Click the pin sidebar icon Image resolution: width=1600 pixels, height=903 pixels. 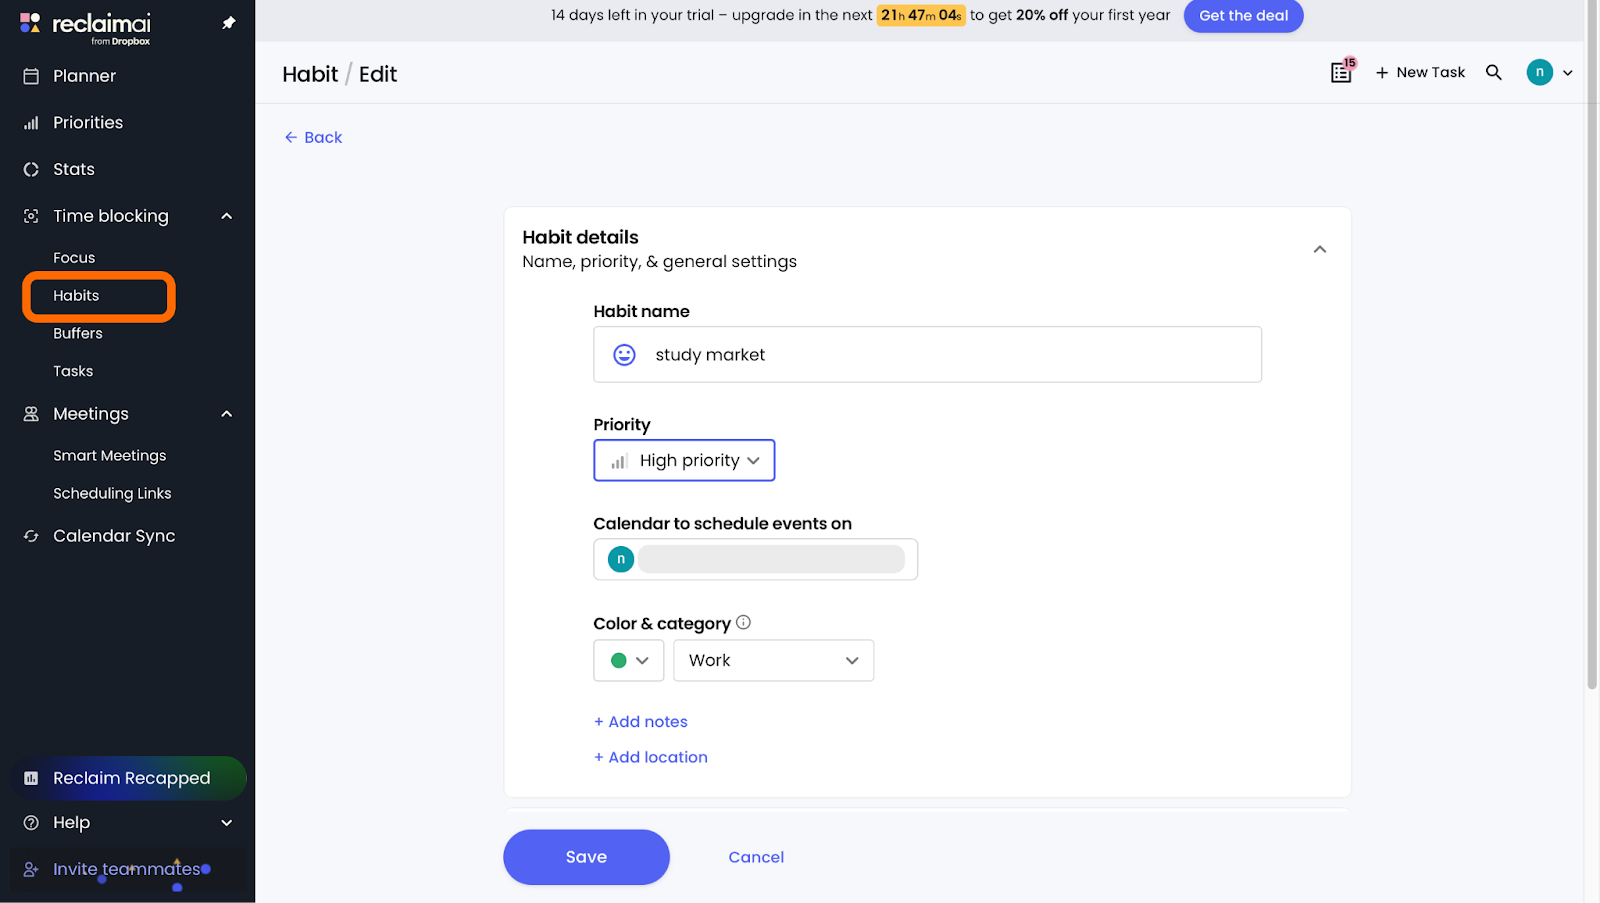pyautogui.click(x=229, y=23)
